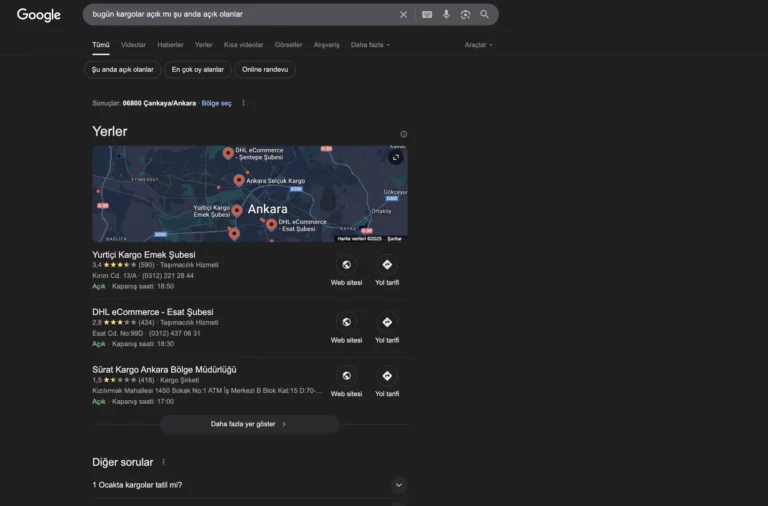The width and height of the screenshot is (768, 506).
Task: Expand '1 Ocakta kargolar tatil mi?' question
Action: (398, 485)
